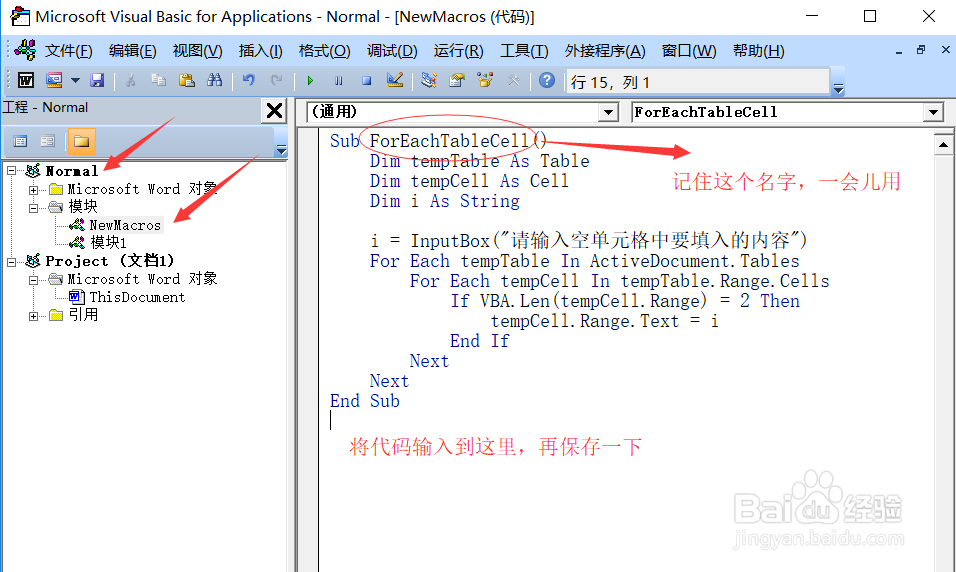Open the 窗口(W) menu
The width and height of the screenshot is (956, 572).
pyautogui.click(x=689, y=51)
